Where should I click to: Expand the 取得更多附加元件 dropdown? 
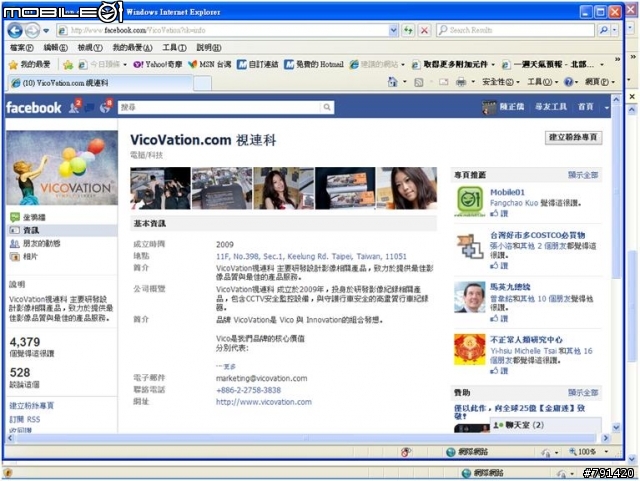493,65
